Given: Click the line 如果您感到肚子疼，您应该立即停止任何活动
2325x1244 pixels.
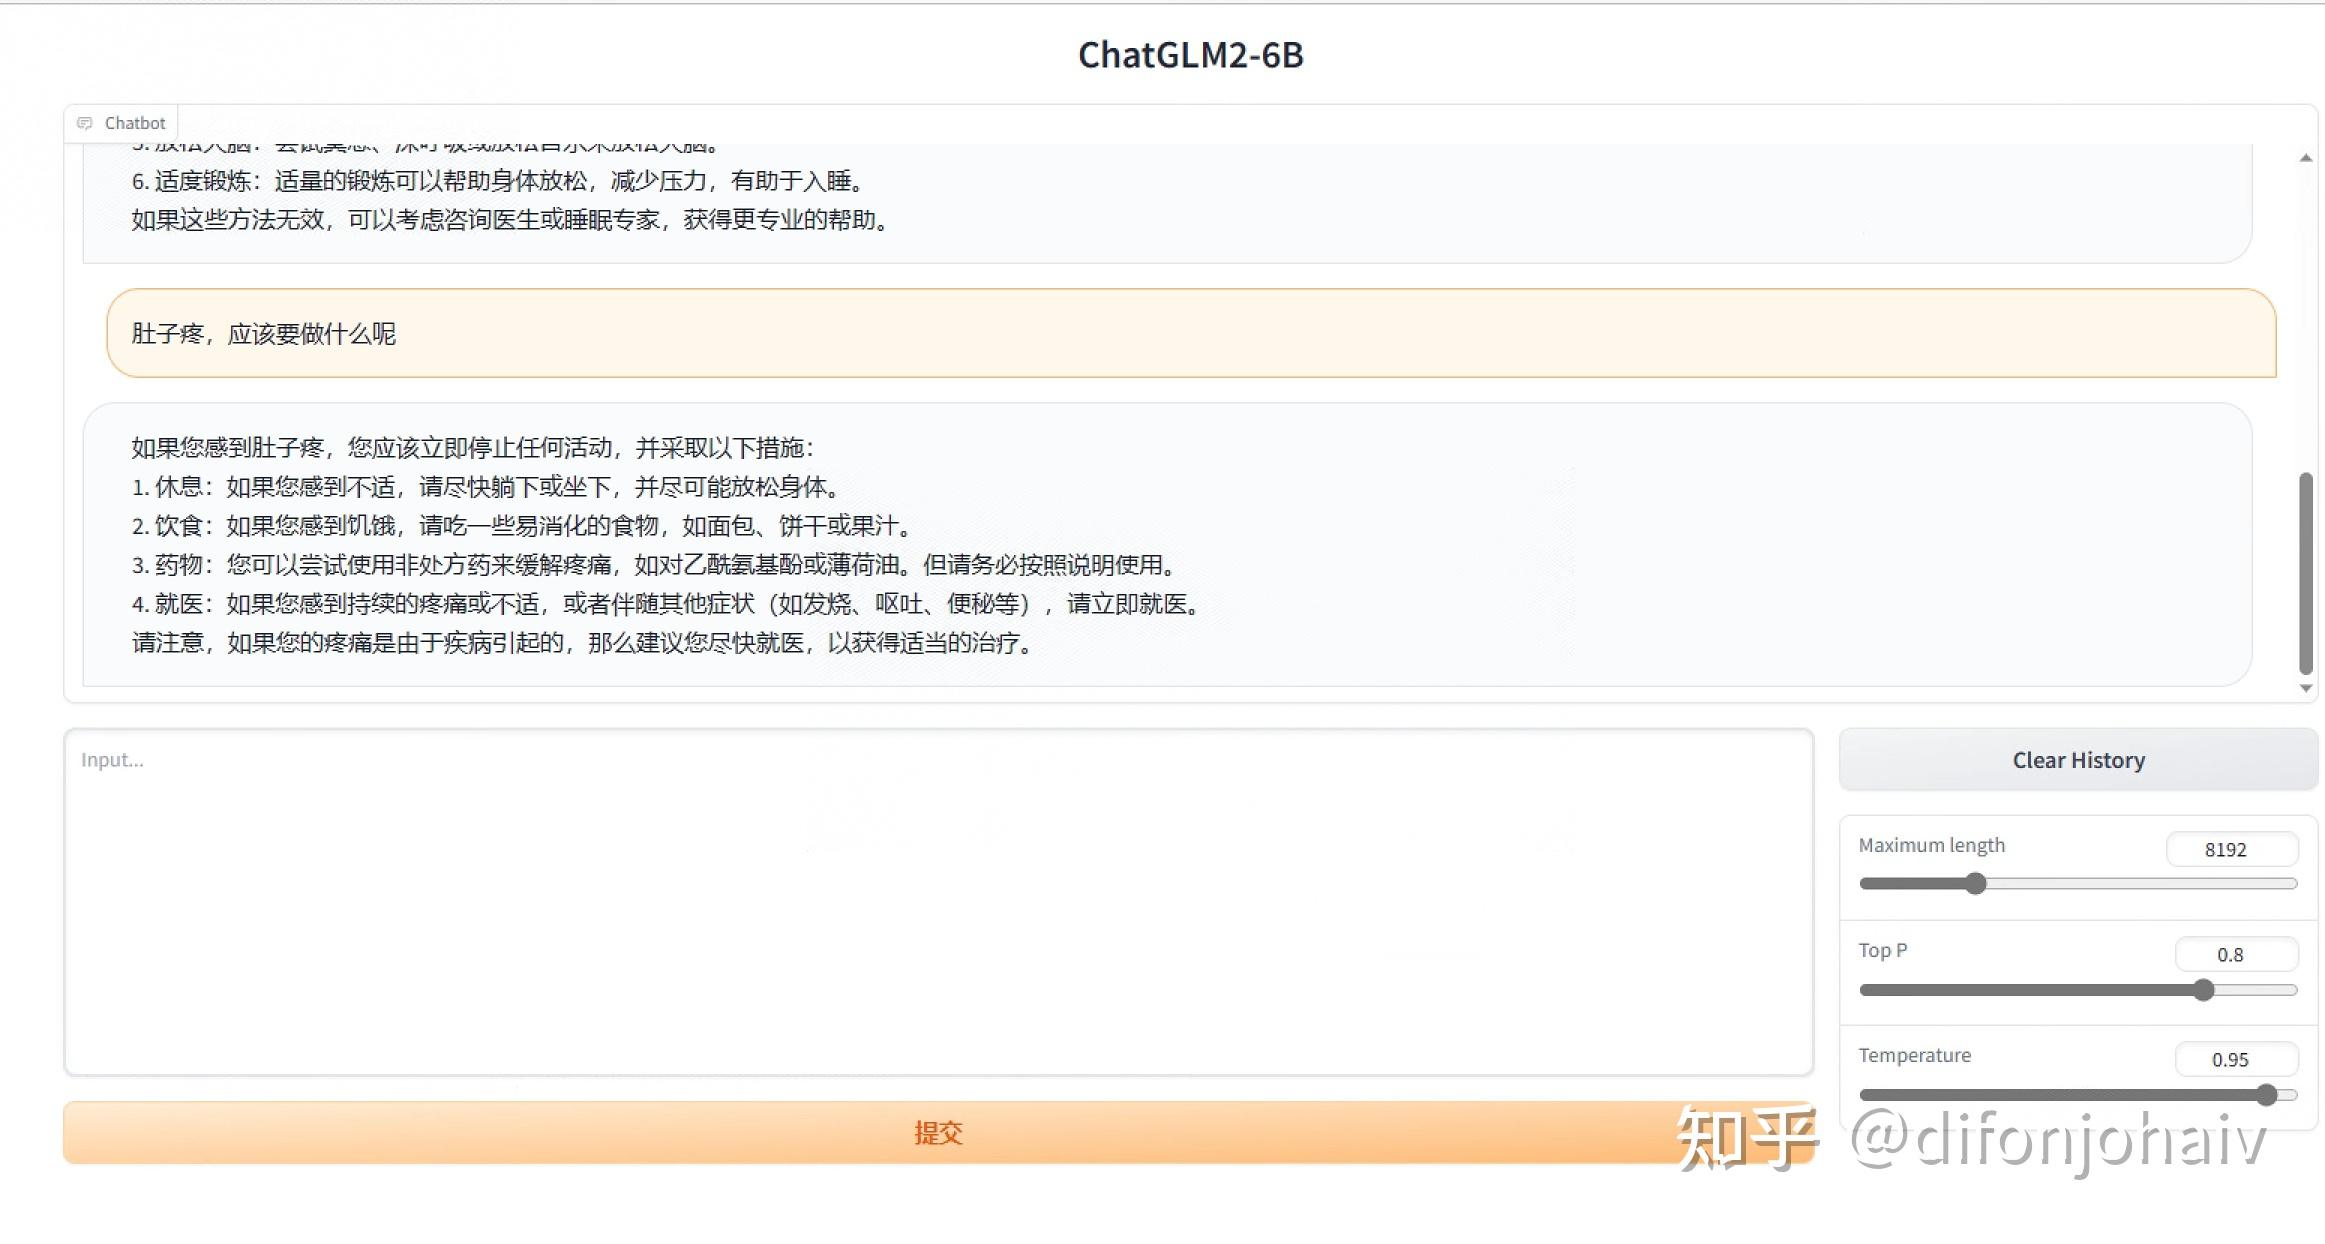Looking at the screenshot, I should 474,448.
